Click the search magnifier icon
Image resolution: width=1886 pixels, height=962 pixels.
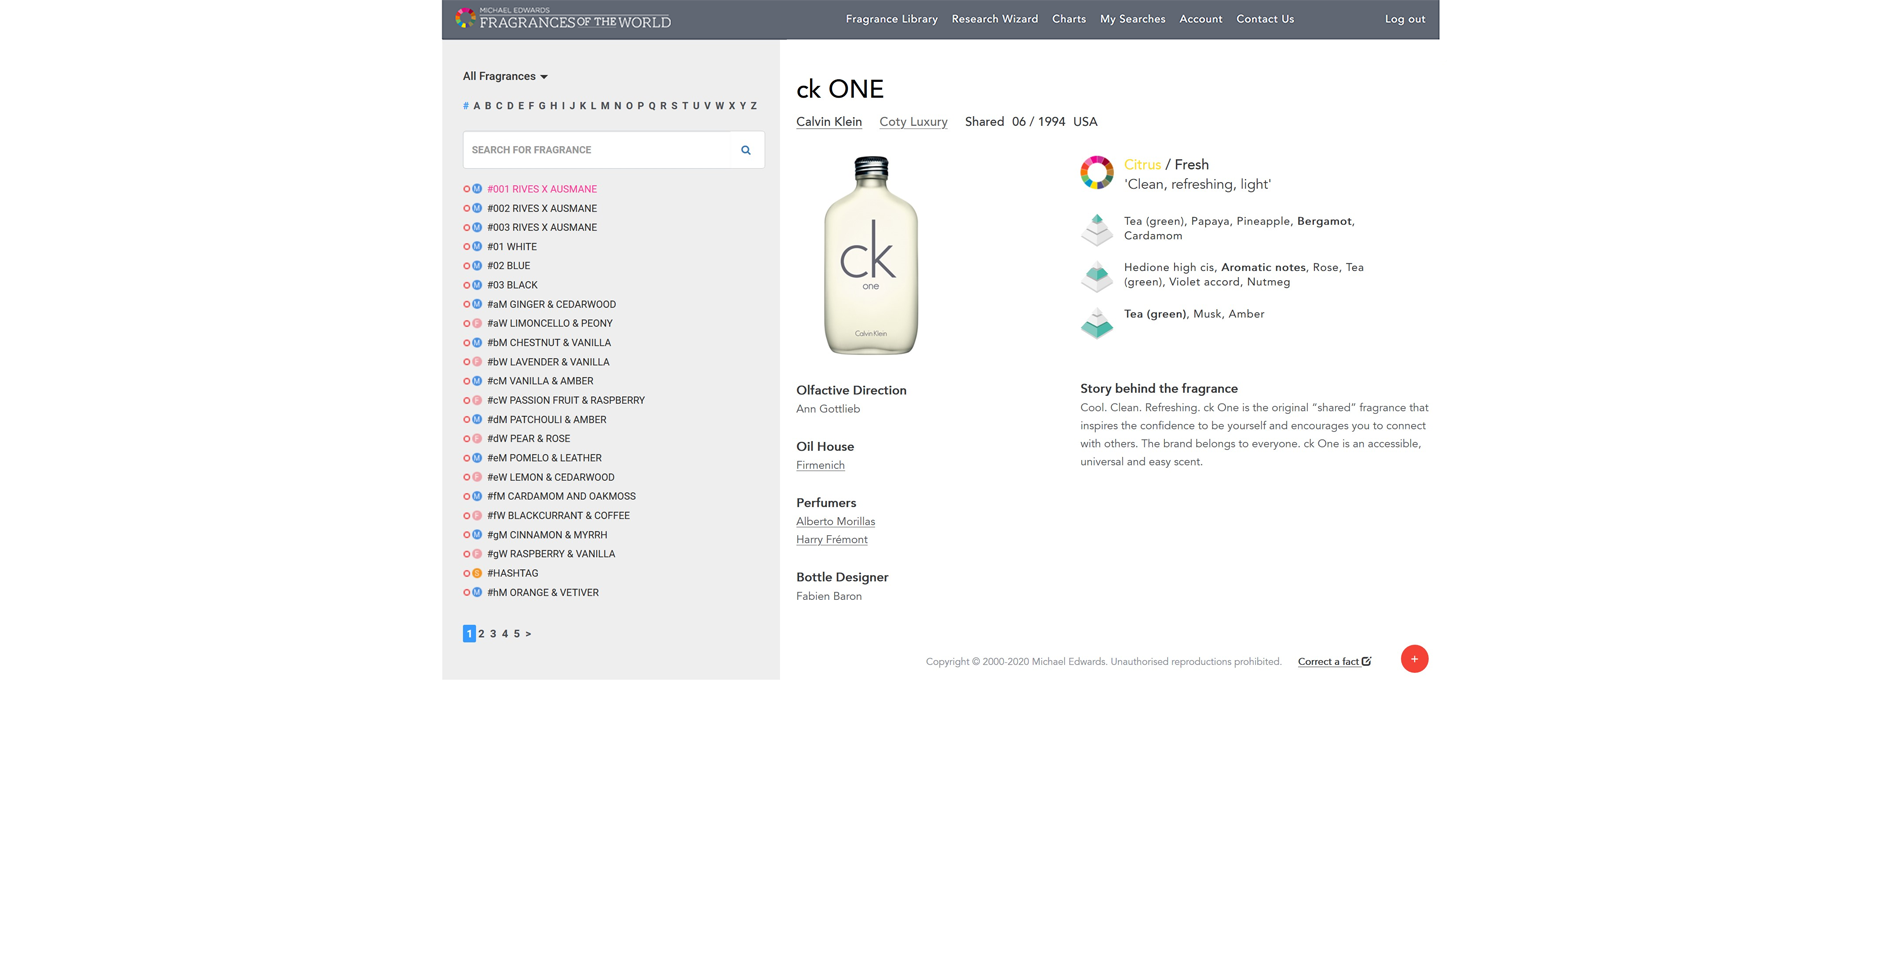coord(745,150)
